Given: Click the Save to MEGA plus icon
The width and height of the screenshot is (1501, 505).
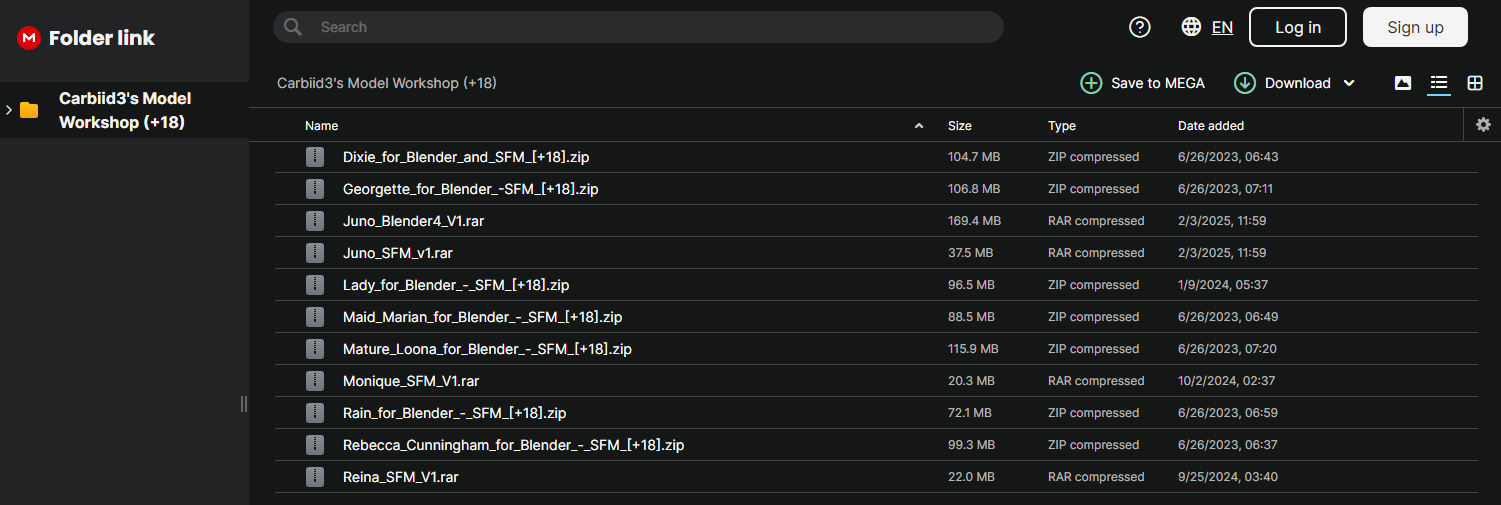Looking at the screenshot, I should click(1091, 83).
